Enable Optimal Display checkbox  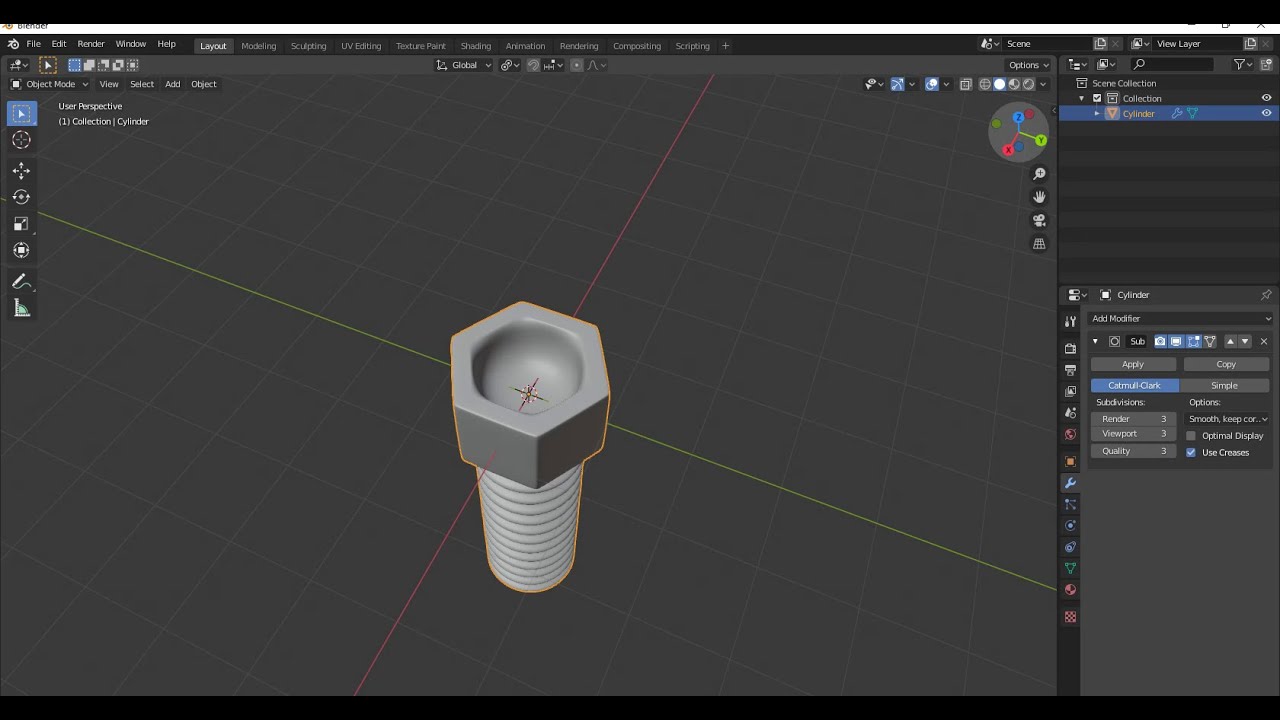[x=1191, y=436]
